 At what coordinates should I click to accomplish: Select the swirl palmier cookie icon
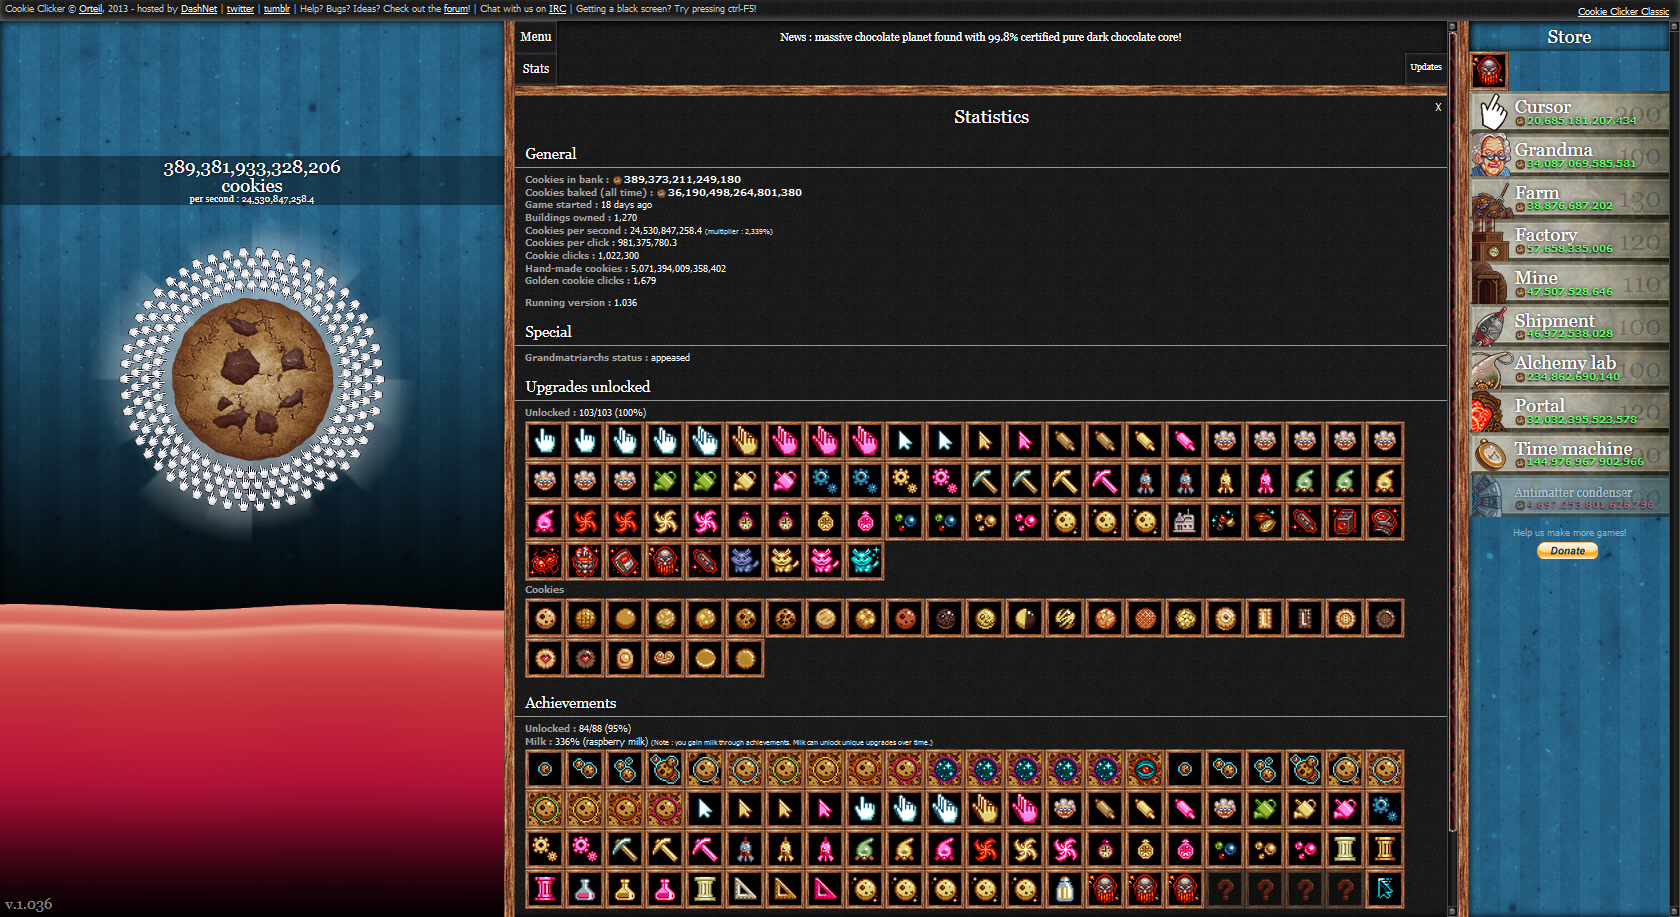[x=664, y=659]
